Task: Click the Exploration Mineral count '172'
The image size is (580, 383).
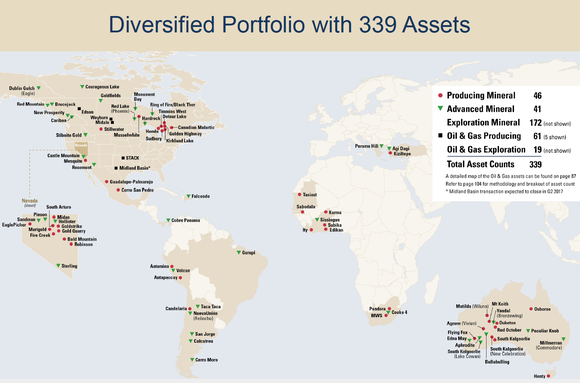Action: 536,122
